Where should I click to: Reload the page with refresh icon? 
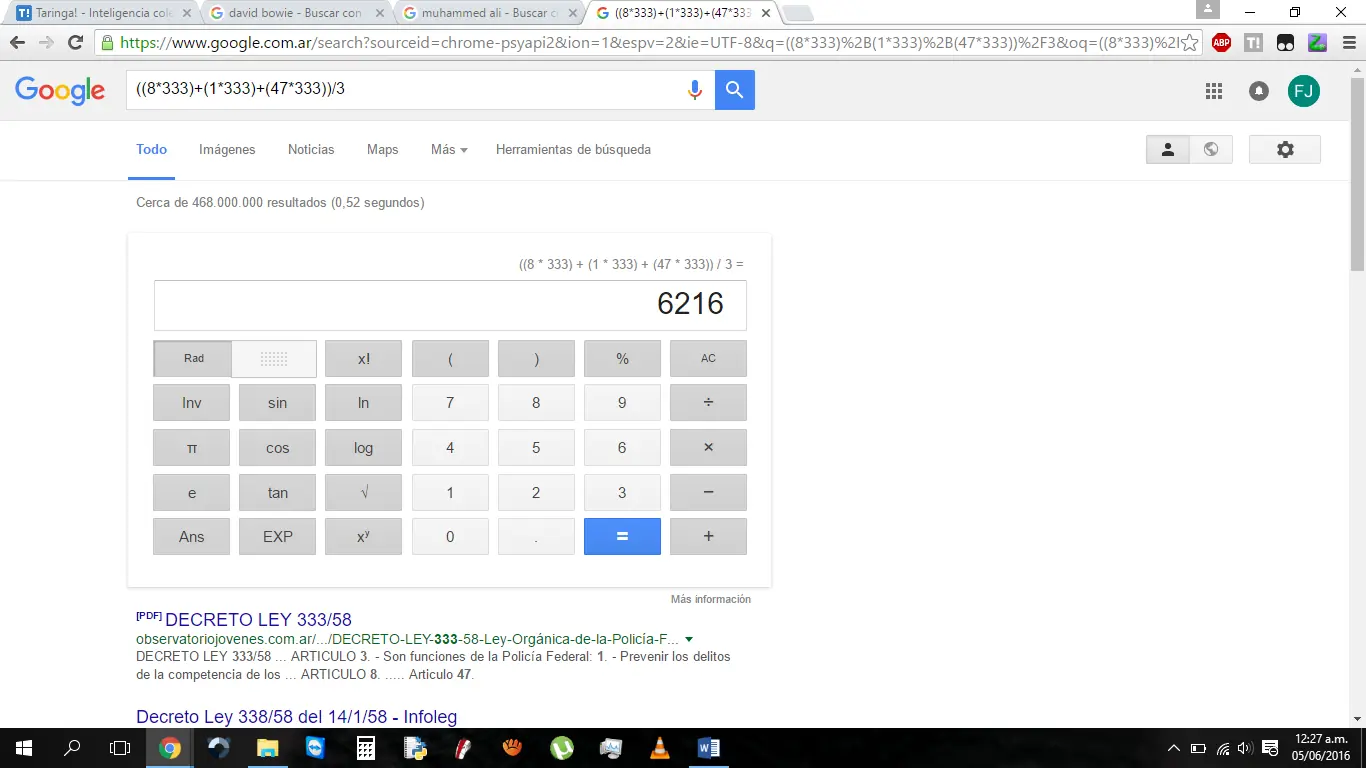point(75,43)
